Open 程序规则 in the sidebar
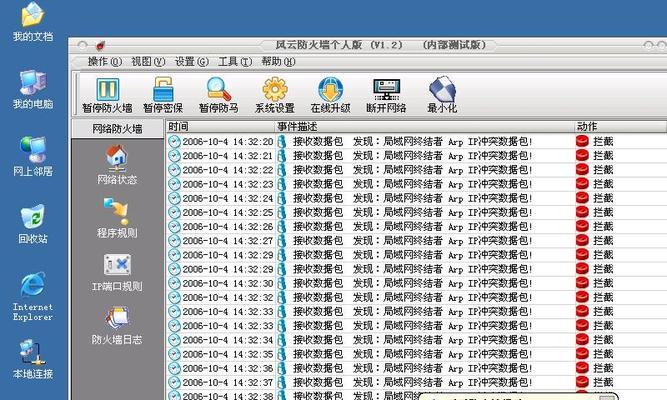 [117, 218]
